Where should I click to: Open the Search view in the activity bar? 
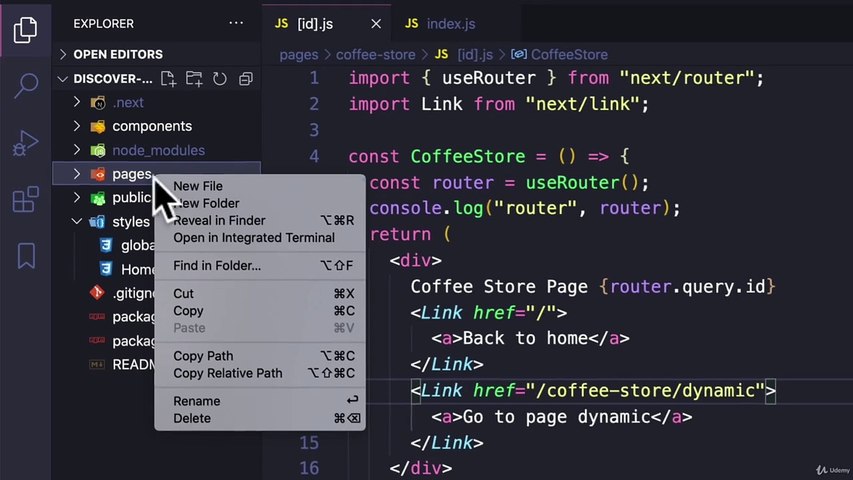pyautogui.click(x=26, y=85)
